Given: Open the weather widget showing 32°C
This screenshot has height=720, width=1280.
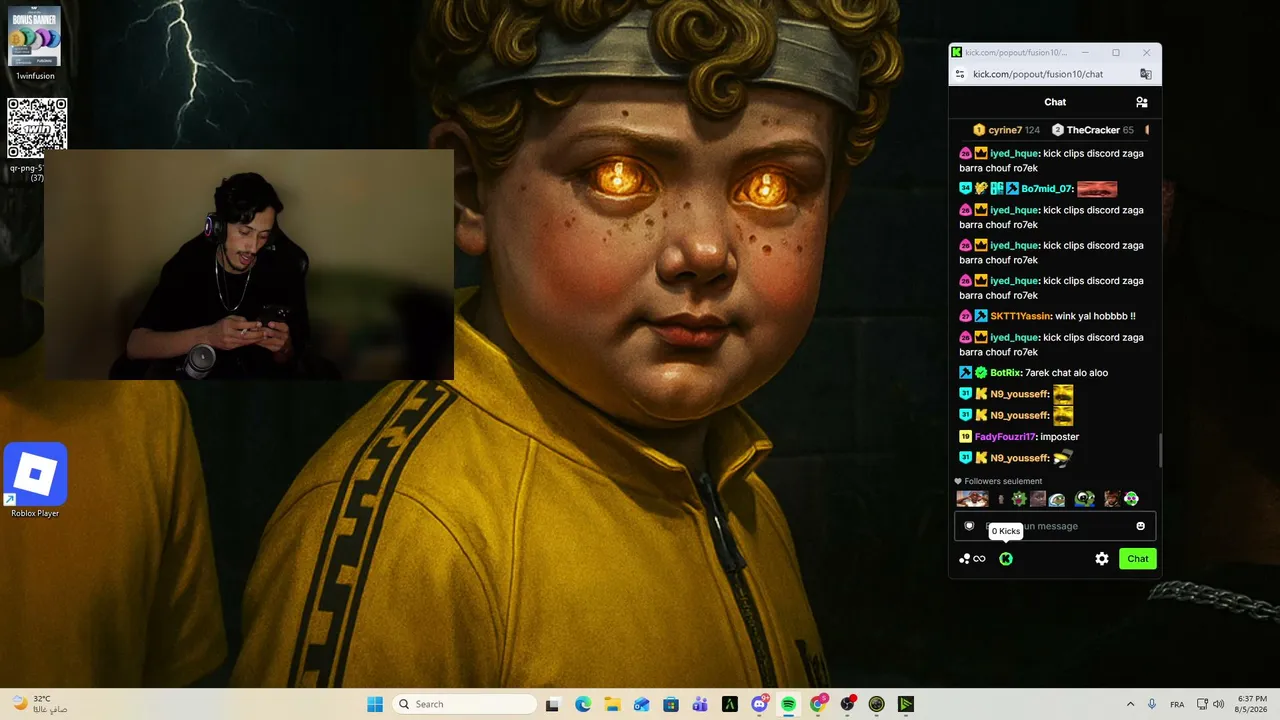Looking at the screenshot, I should click(x=40, y=704).
